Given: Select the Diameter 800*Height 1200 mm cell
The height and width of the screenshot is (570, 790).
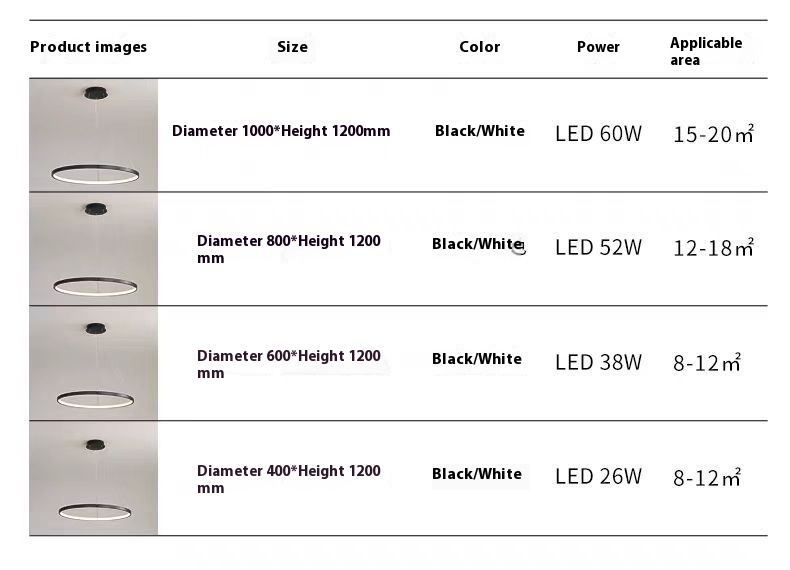Looking at the screenshot, I should click(x=288, y=249).
